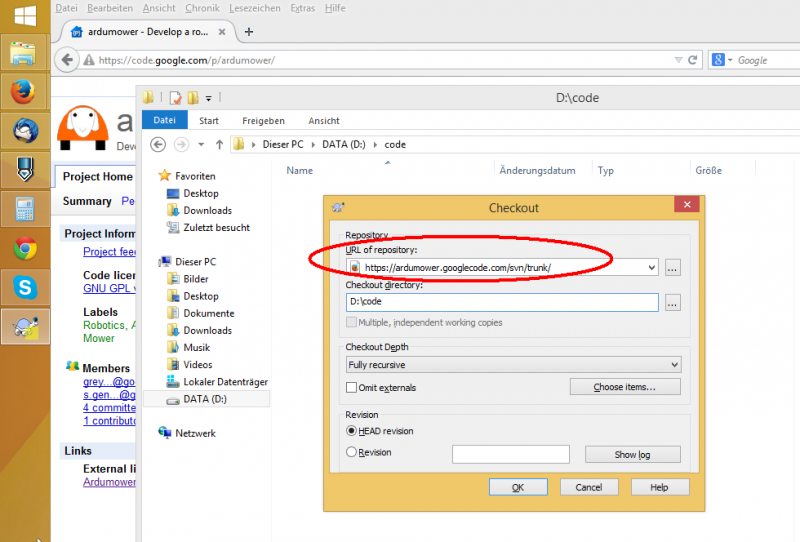Open Start tab in Explorer ribbon
Viewport: 800px width, 542px height.
point(209,120)
